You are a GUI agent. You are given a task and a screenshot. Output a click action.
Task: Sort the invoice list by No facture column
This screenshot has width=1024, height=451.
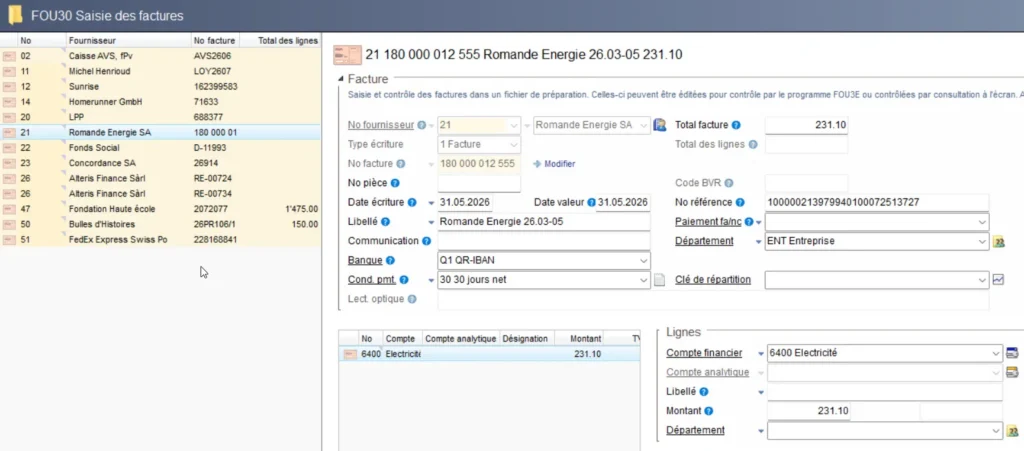tap(215, 40)
